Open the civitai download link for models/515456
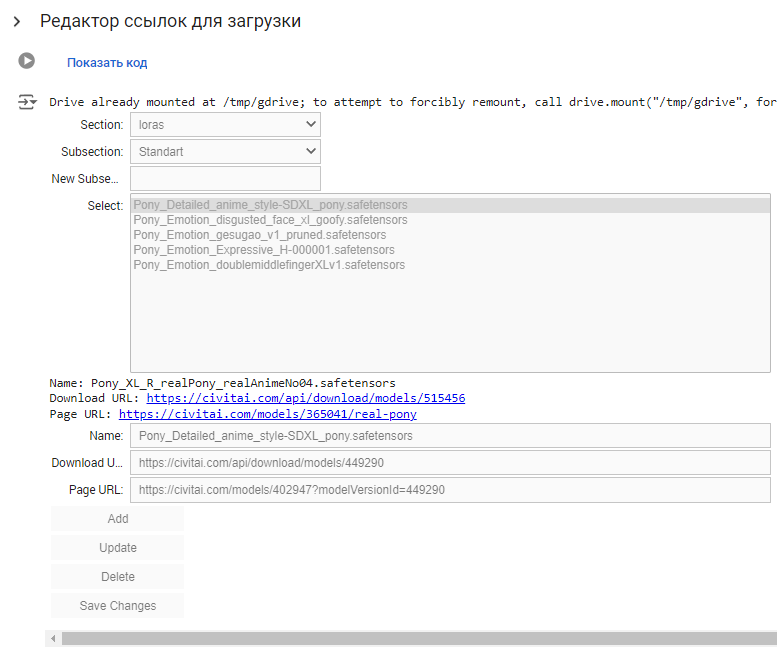Image resolution: width=777 pixels, height=662 pixels. click(x=306, y=398)
